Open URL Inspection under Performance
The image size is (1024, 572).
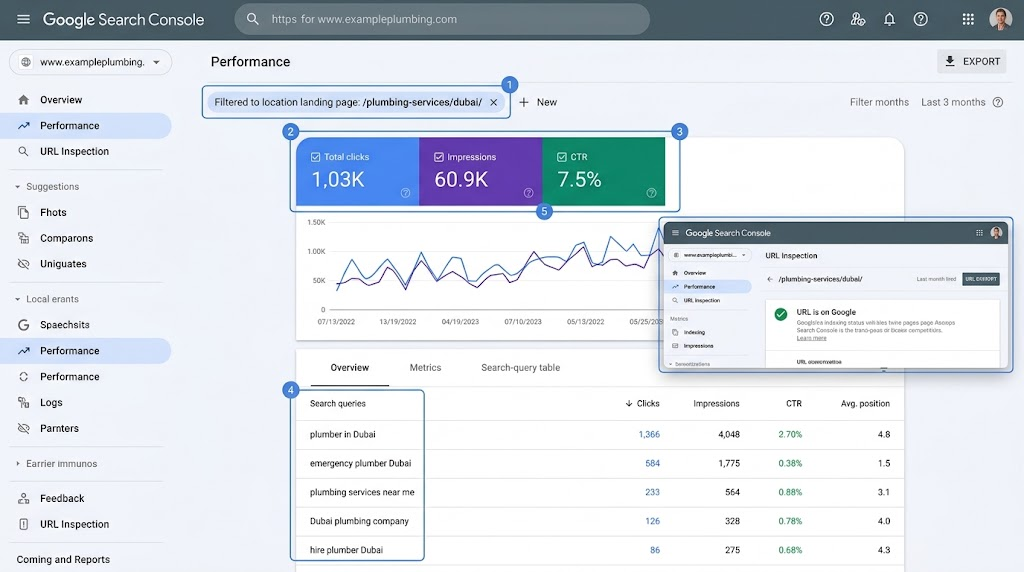74,151
